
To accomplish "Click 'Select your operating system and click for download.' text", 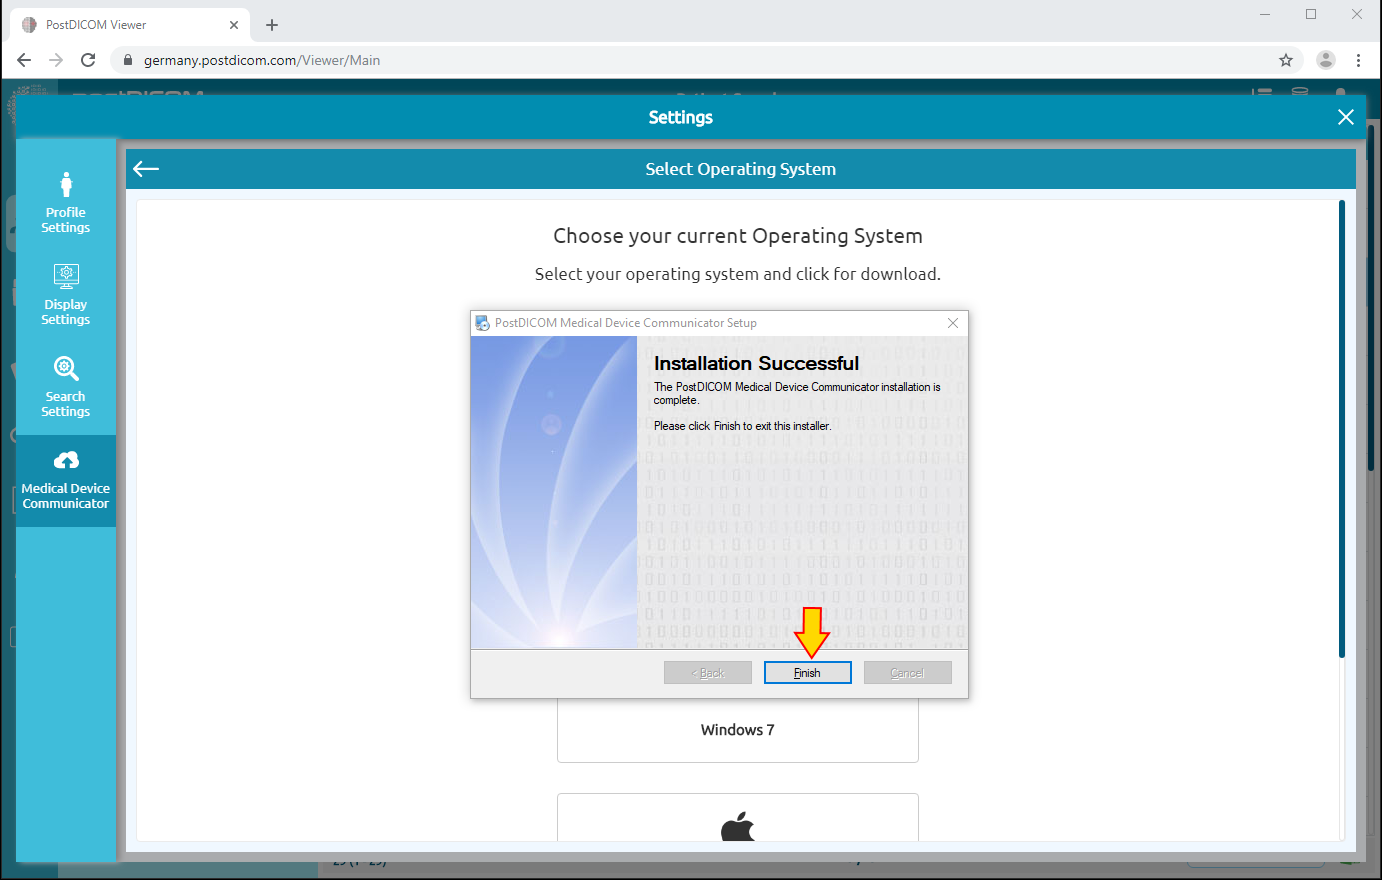I will coord(738,274).
